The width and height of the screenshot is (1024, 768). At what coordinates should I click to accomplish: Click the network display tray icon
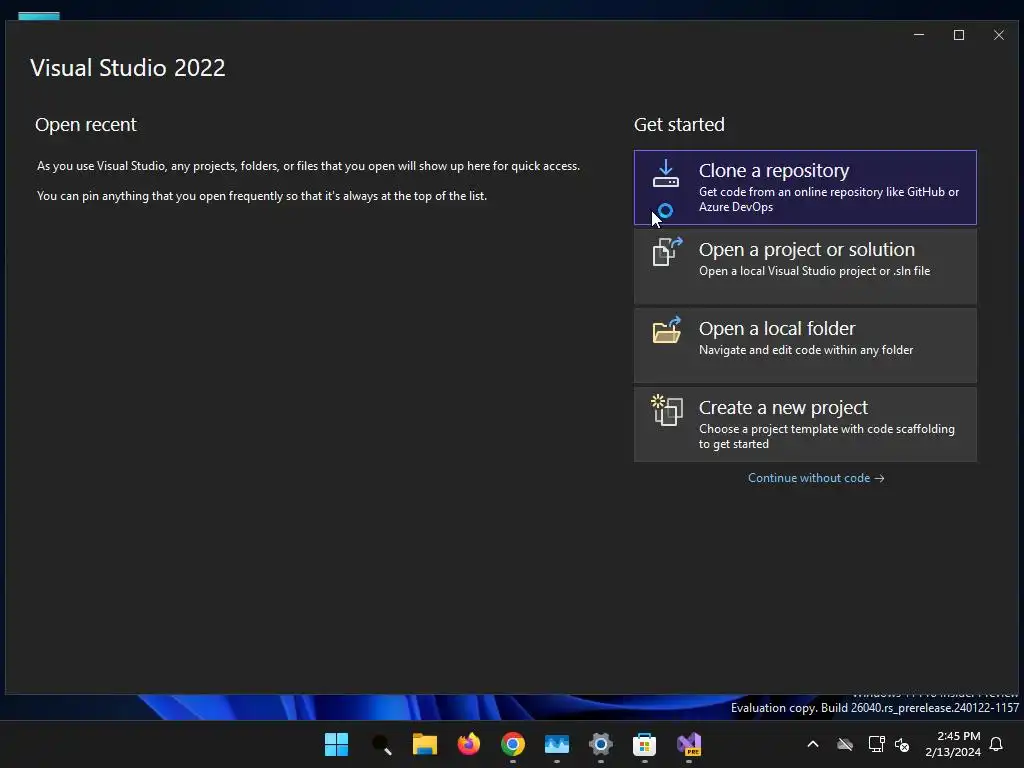coord(876,744)
